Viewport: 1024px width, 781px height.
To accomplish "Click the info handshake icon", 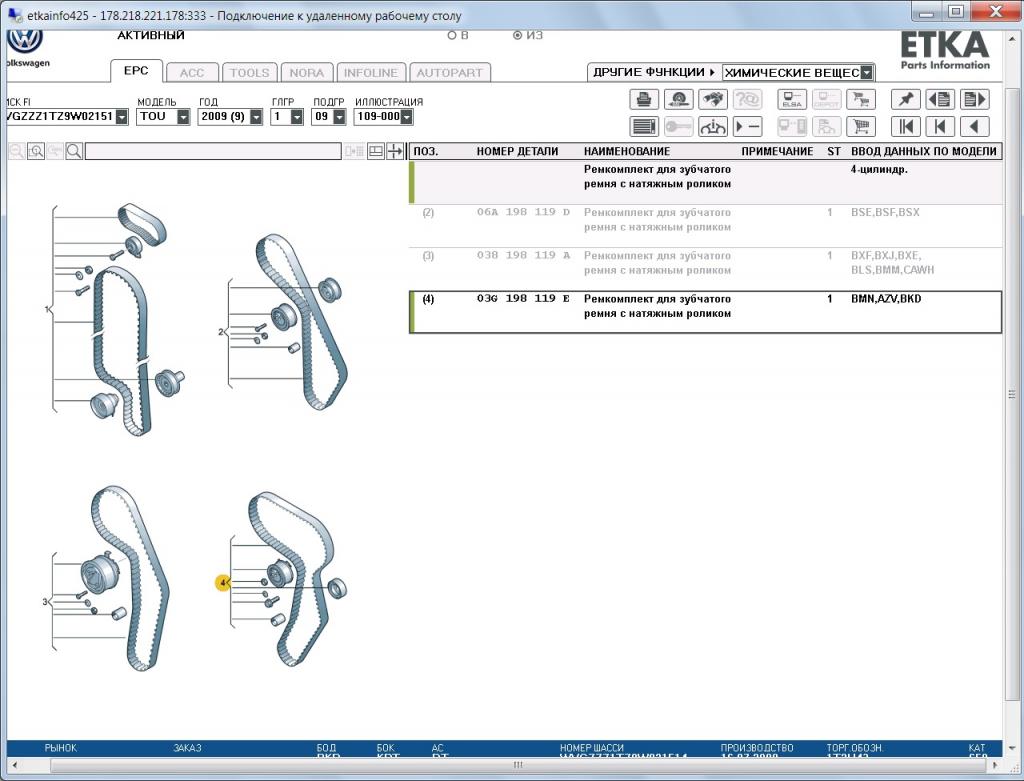I will (713, 126).
